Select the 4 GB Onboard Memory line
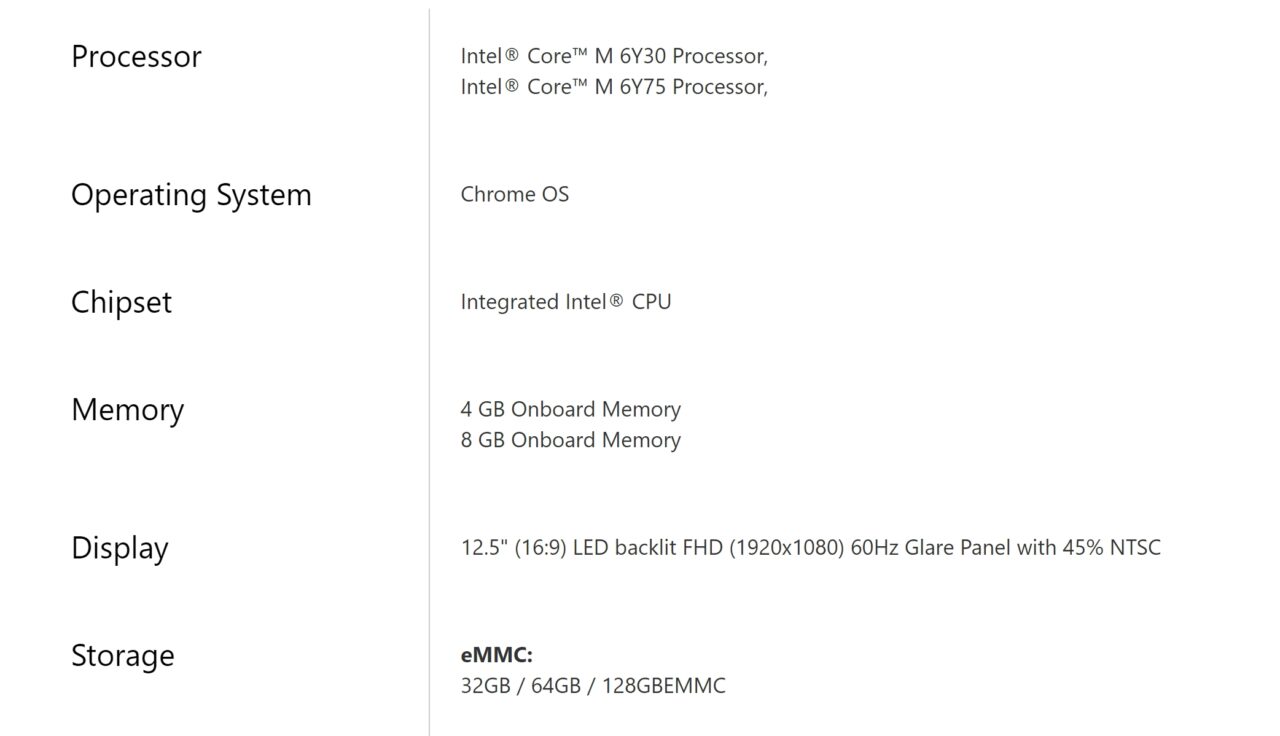The height and width of the screenshot is (736, 1280). [x=570, y=409]
